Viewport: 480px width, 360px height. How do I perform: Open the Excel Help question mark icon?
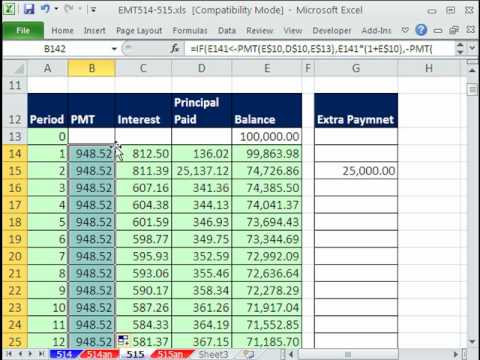(421, 30)
